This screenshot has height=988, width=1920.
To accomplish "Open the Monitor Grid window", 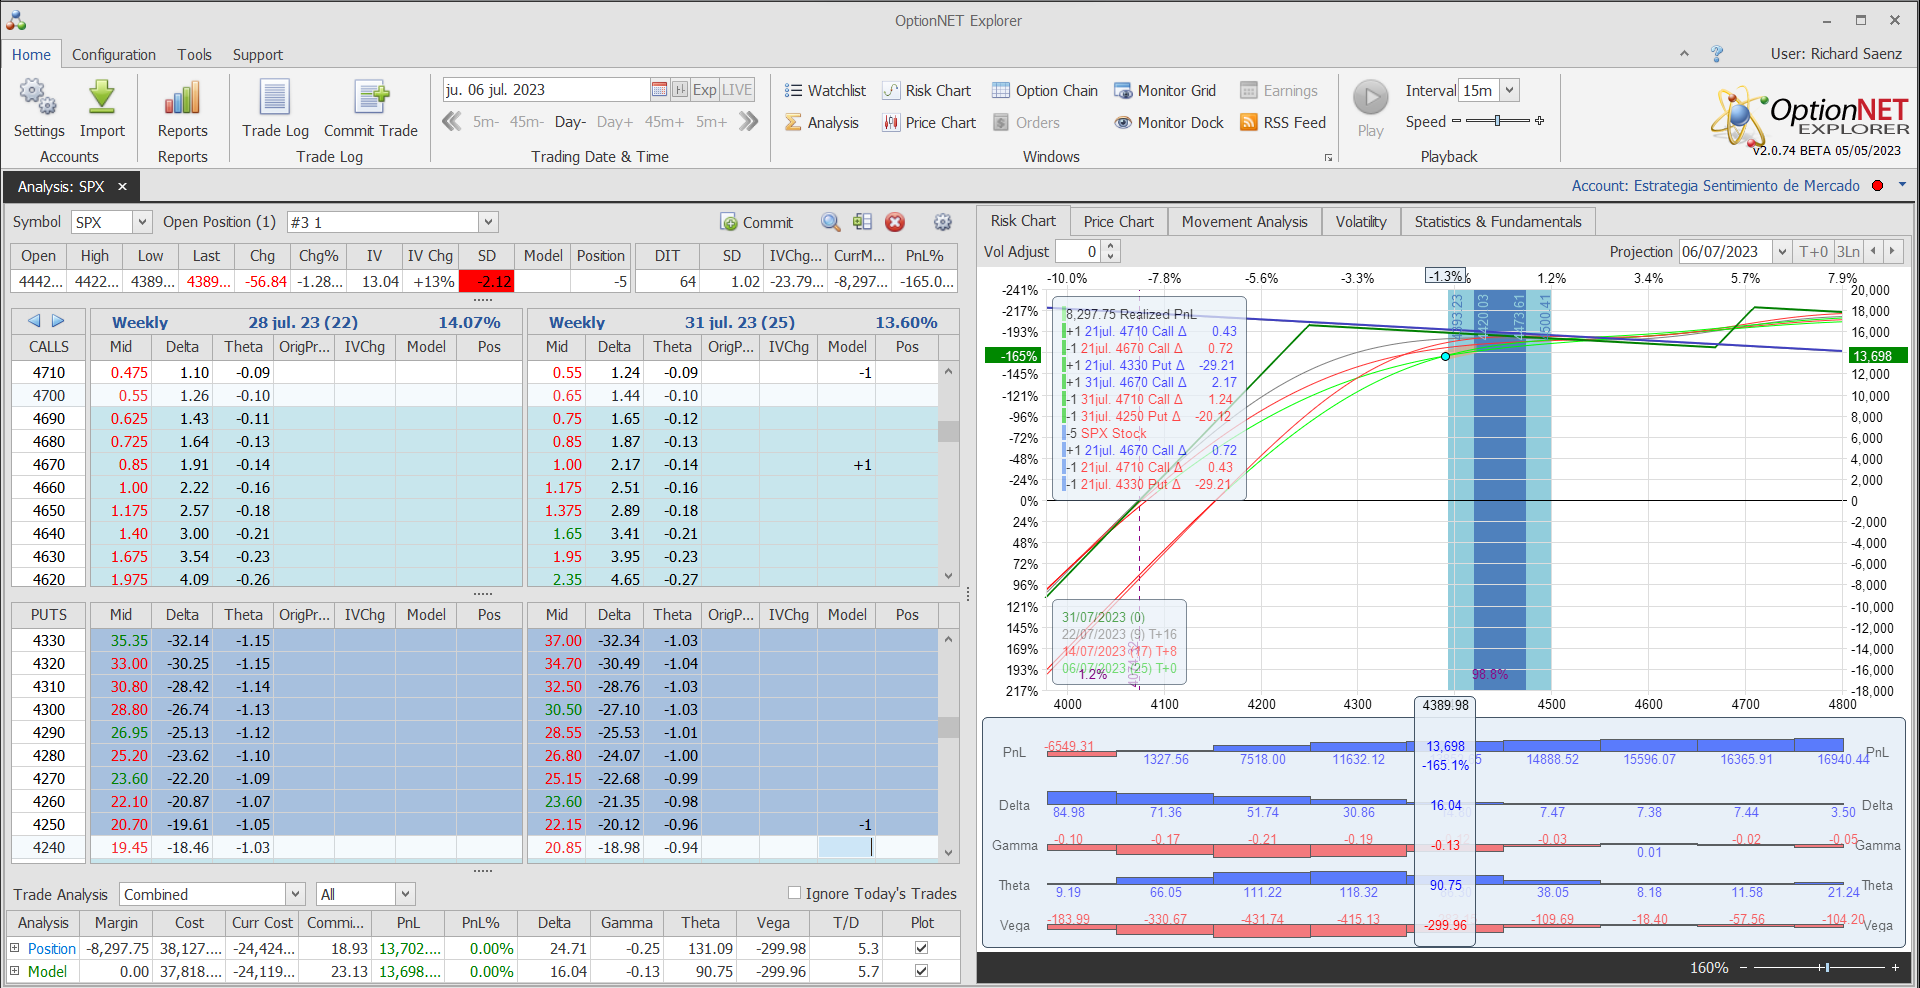I will [1165, 90].
